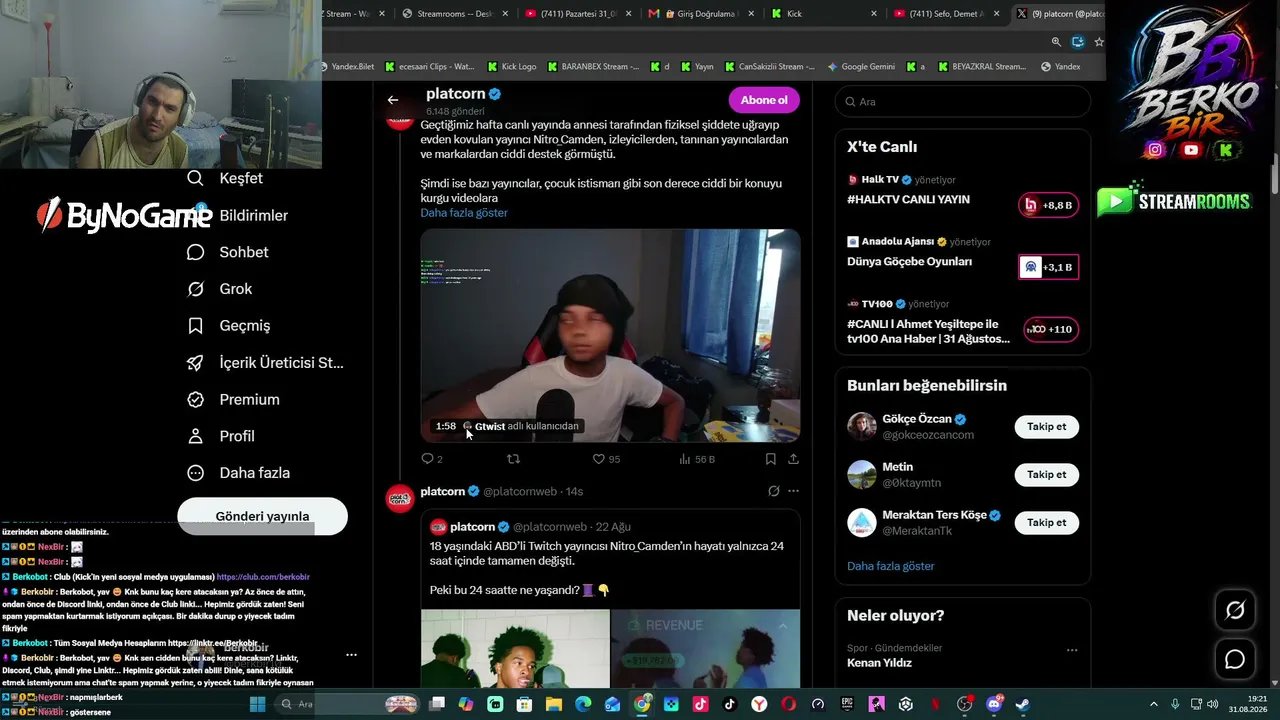
Task: Click the install app icon in address bar
Action: pyautogui.click(x=1077, y=42)
